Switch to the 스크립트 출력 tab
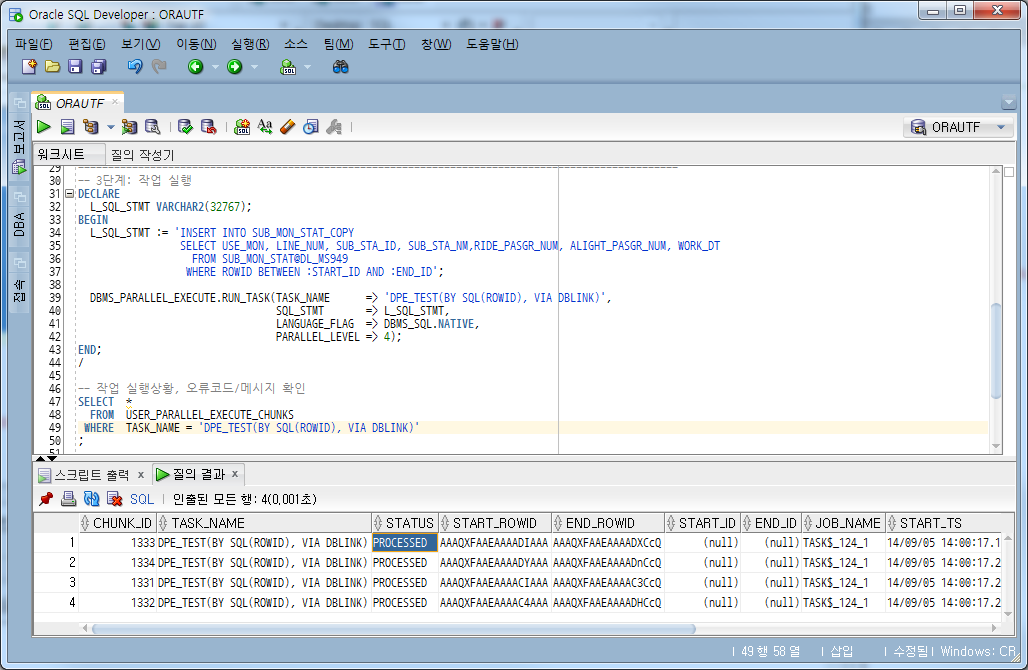Viewport: 1028px width, 670px height. click(91, 475)
